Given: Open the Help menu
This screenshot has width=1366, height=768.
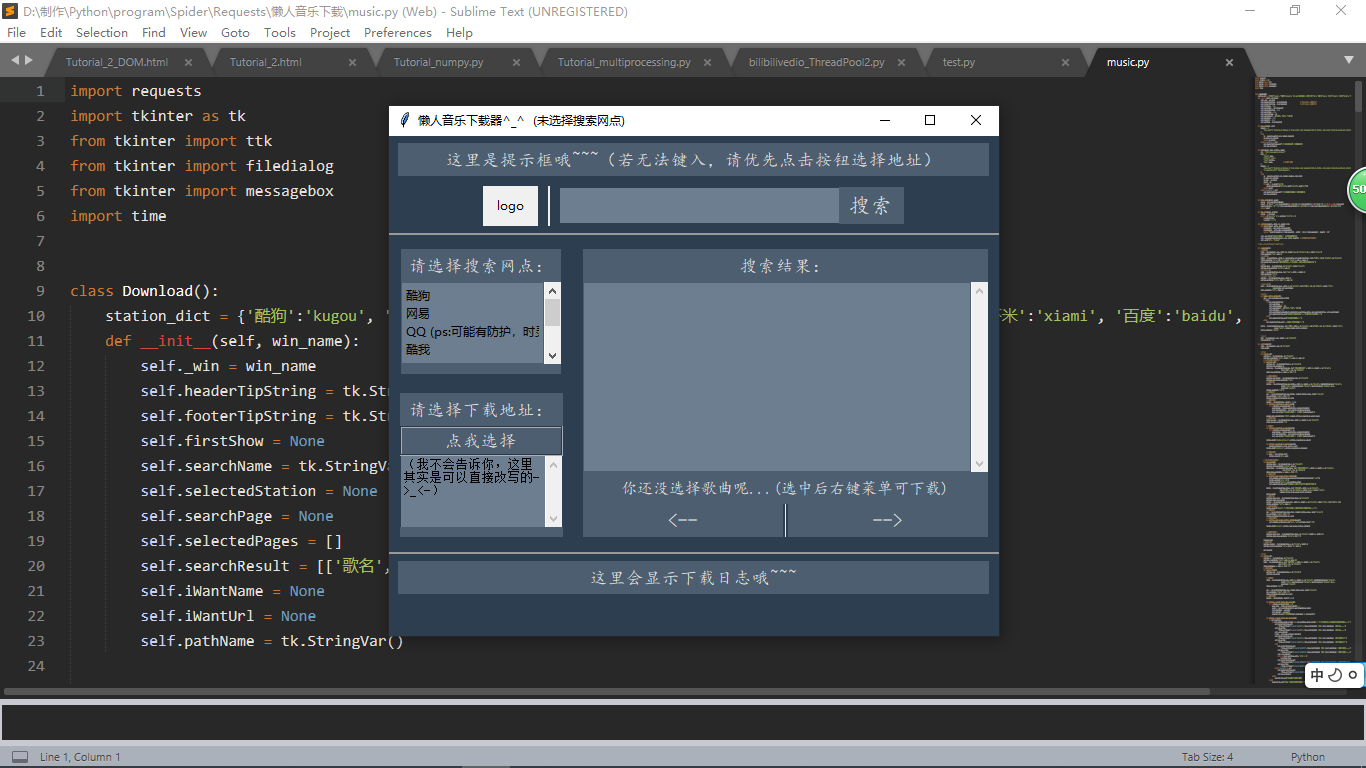Looking at the screenshot, I should coord(459,32).
